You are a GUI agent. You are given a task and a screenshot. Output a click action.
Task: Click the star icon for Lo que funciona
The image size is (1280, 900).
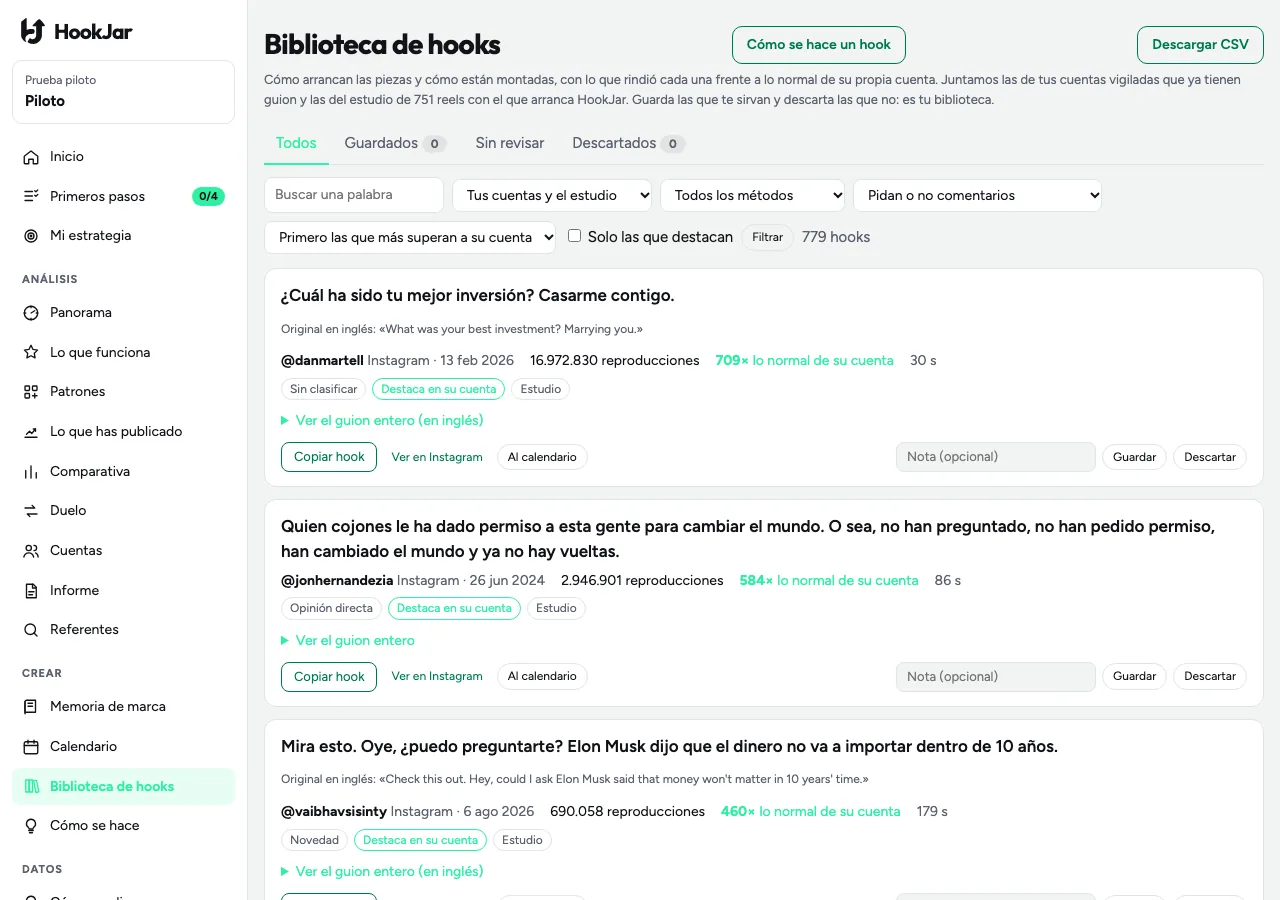point(31,353)
